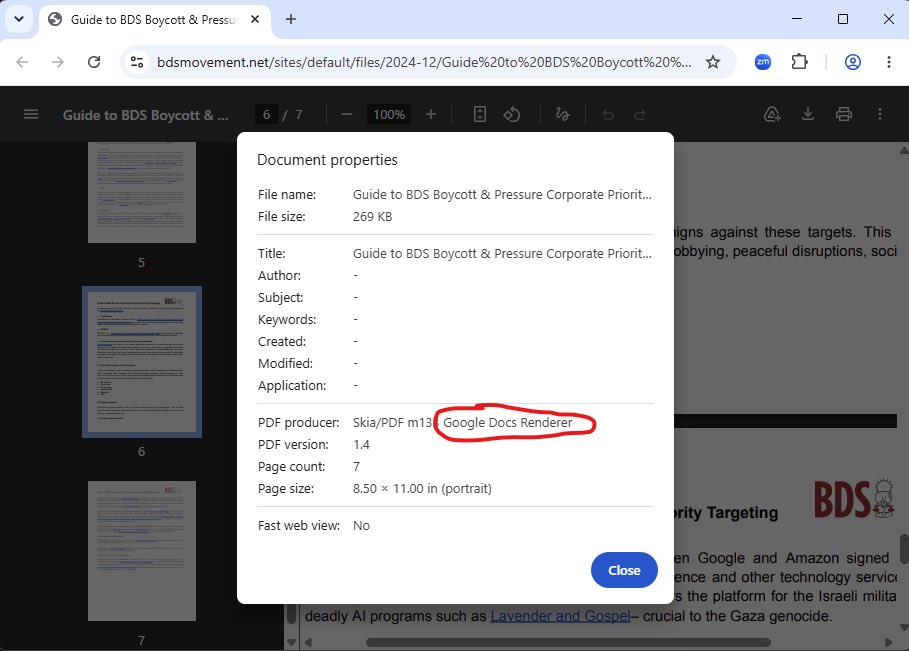The height and width of the screenshot is (651, 909).
Task: Open Chrome's three-dot menu
Action: (x=889, y=62)
